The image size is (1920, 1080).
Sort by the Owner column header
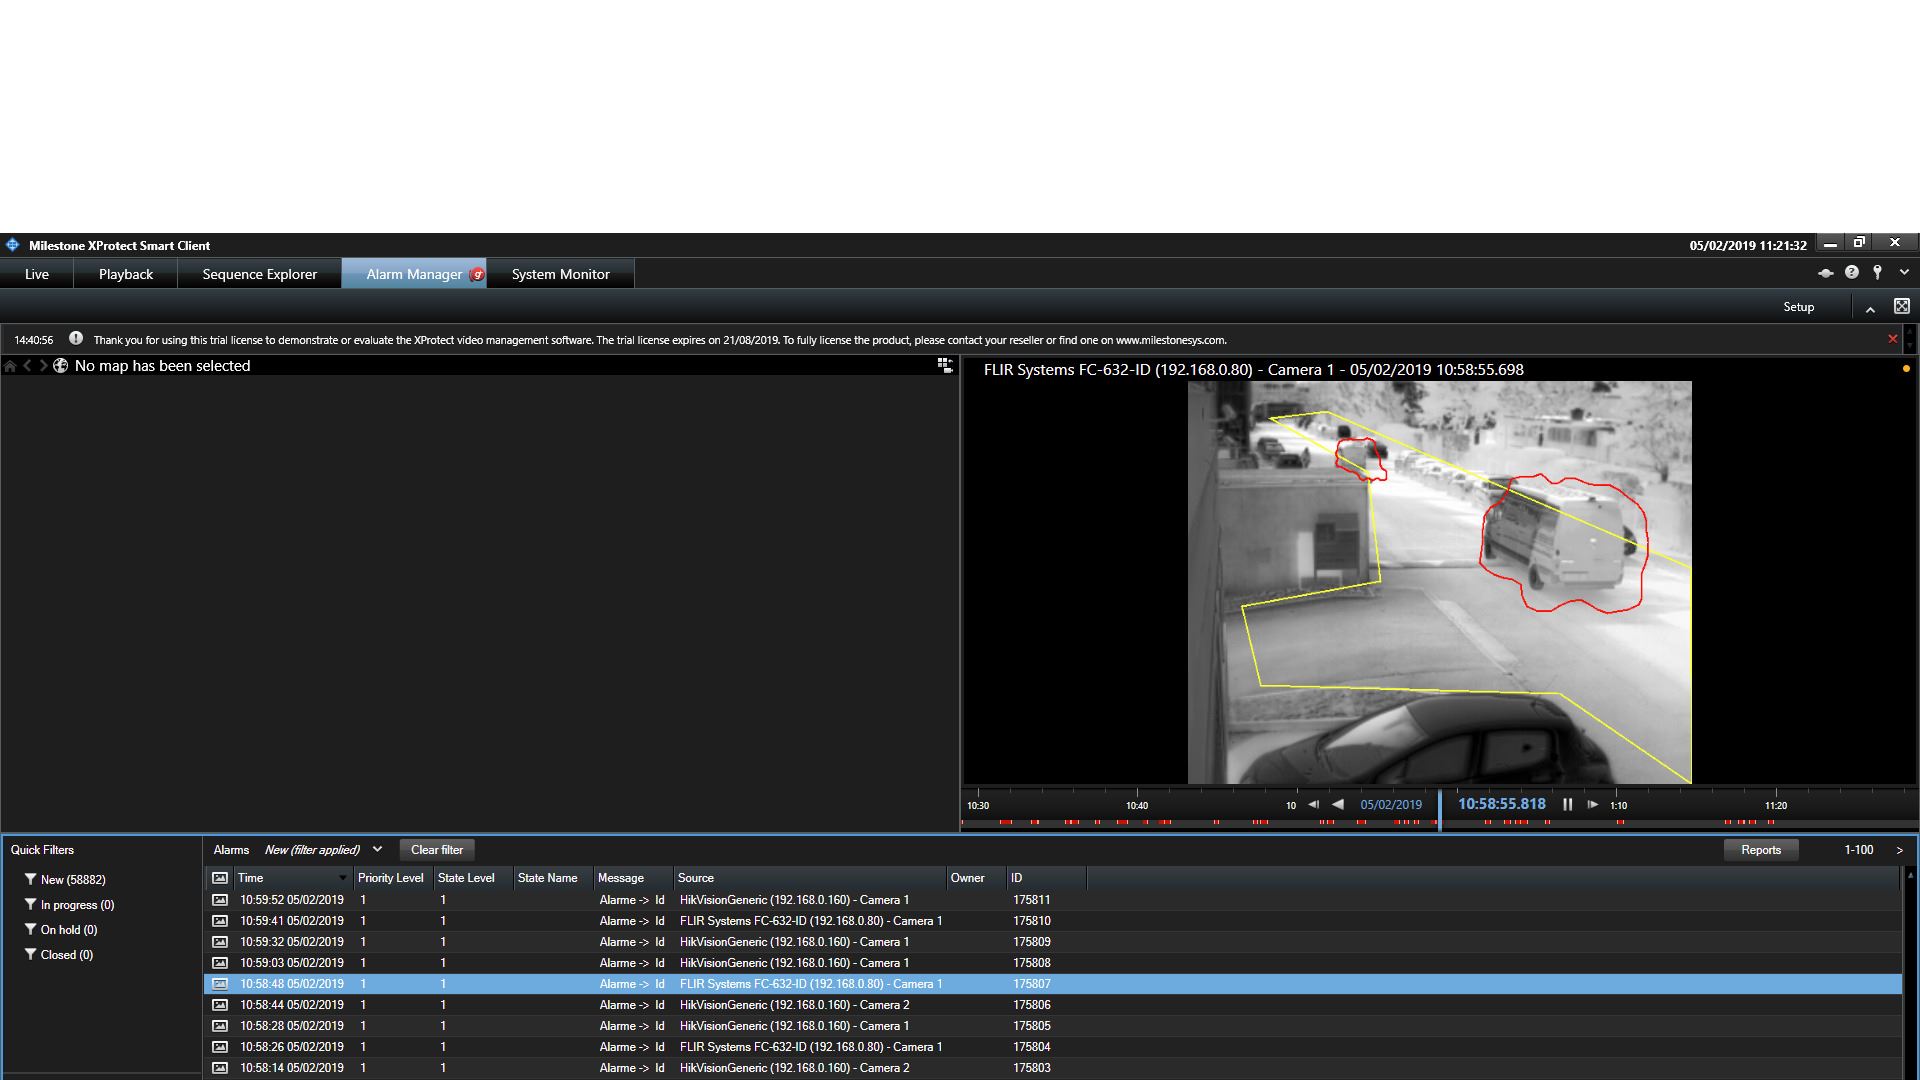976,878
